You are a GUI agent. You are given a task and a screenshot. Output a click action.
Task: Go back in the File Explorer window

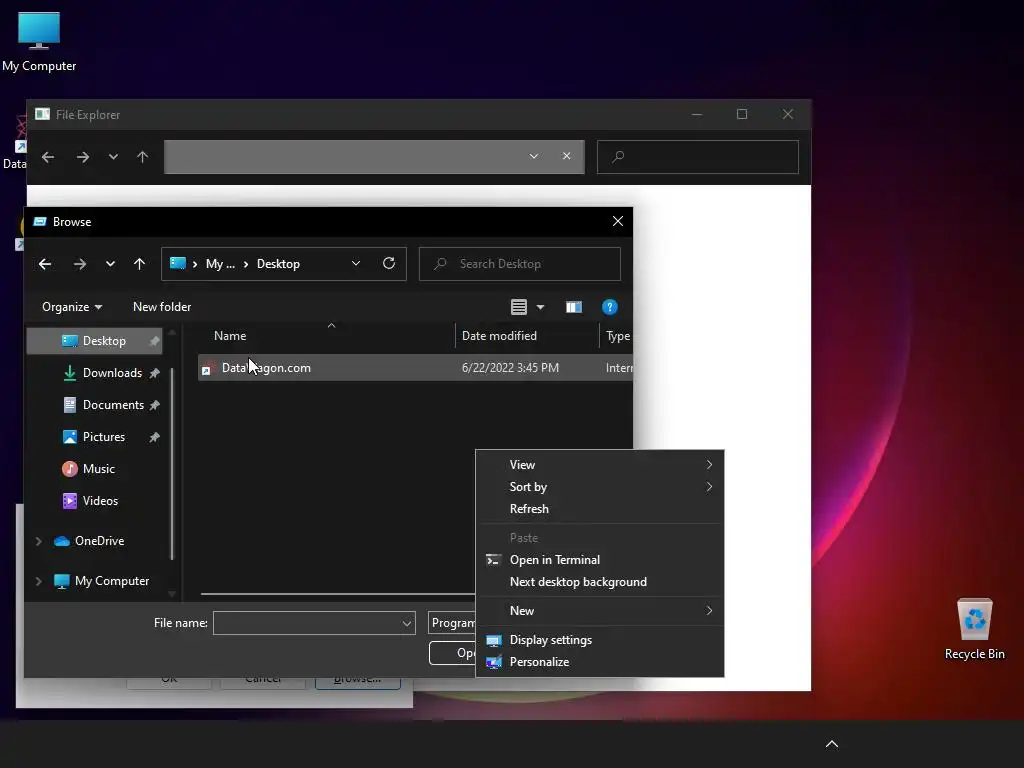pyautogui.click(x=48, y=157)
